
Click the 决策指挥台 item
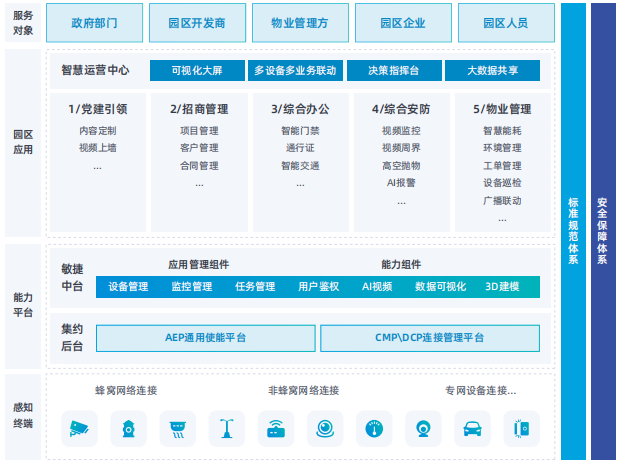tap(394, 71)
